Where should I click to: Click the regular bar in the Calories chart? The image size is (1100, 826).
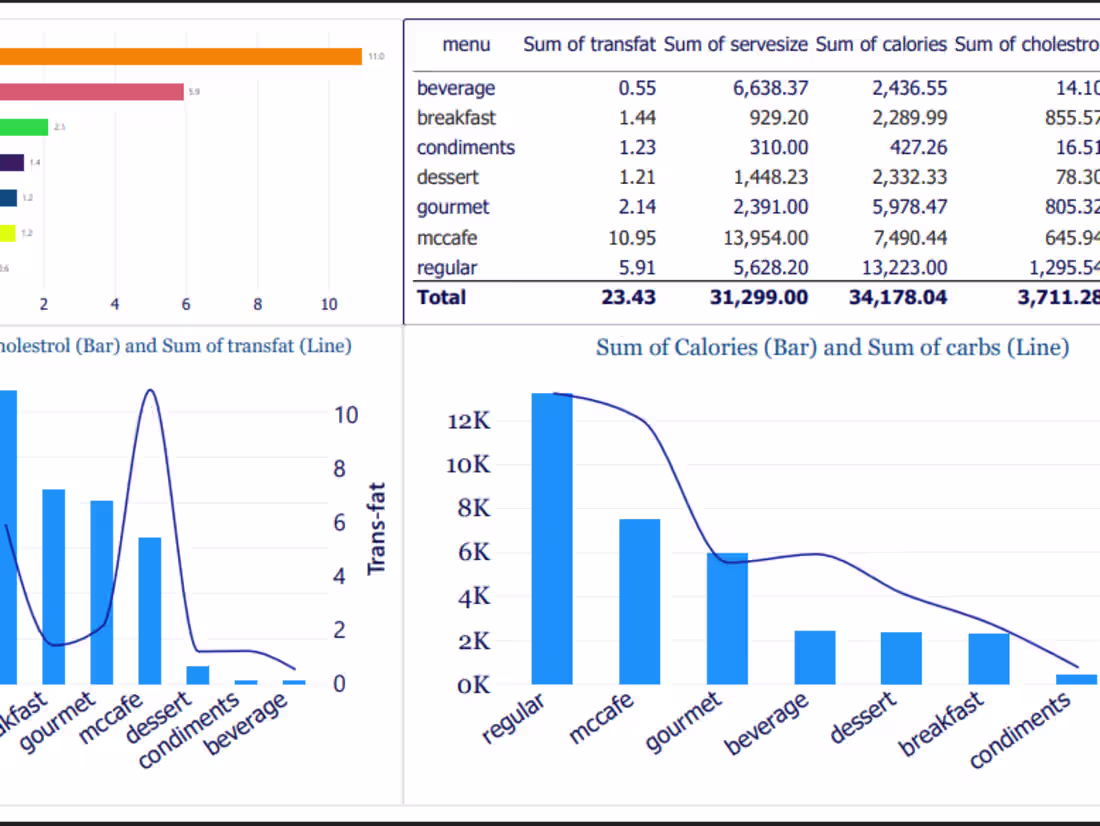point(552,538)
